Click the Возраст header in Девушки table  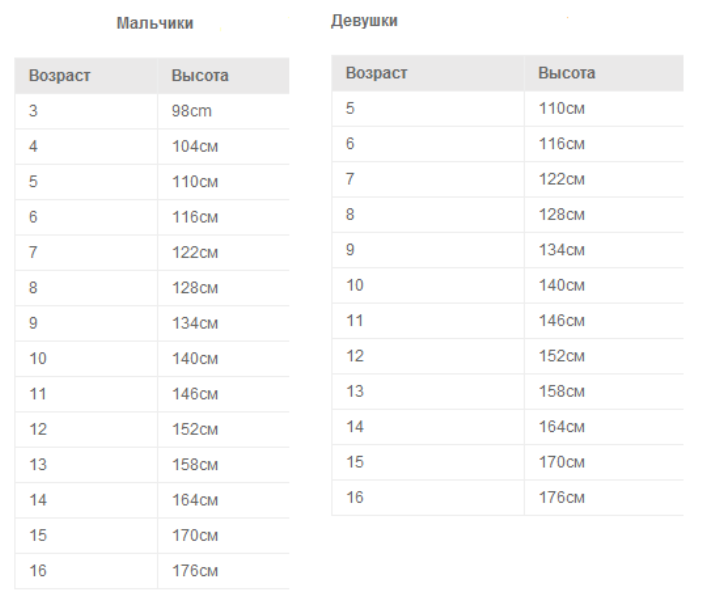(x=376, y=73)
